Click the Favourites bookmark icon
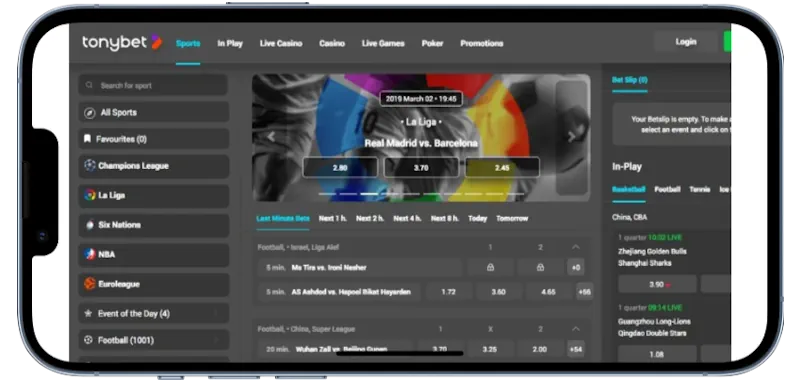The image size is (800, 380). [x=87, y=139]
